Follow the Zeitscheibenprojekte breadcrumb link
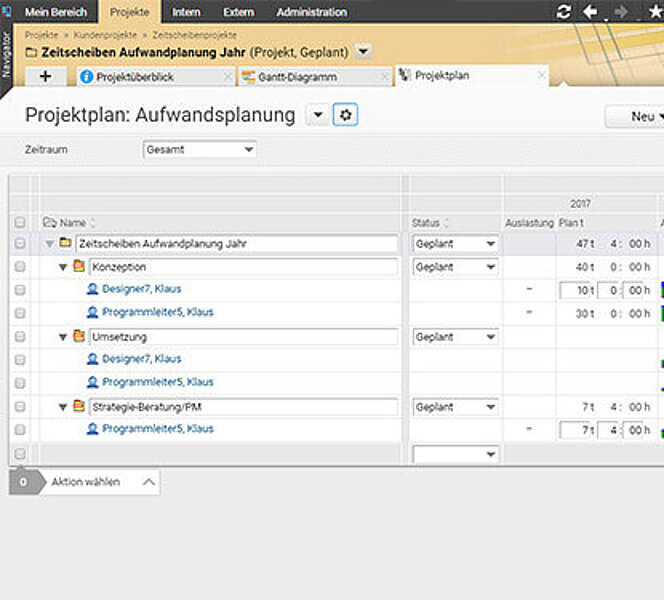This screenshot has height=600, width=664. [195, 35]
